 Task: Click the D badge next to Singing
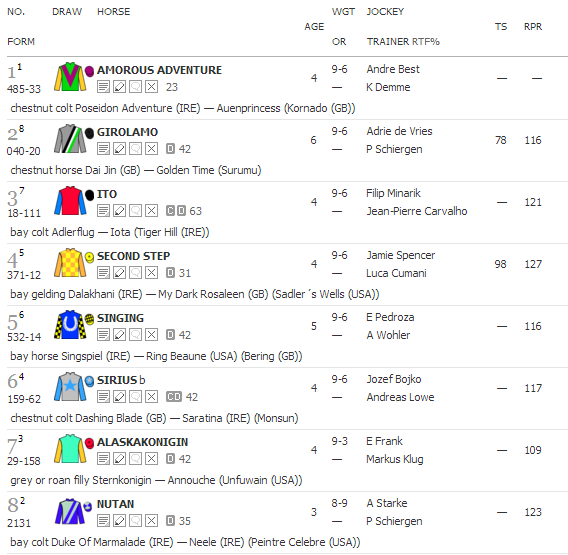[170, 335]
